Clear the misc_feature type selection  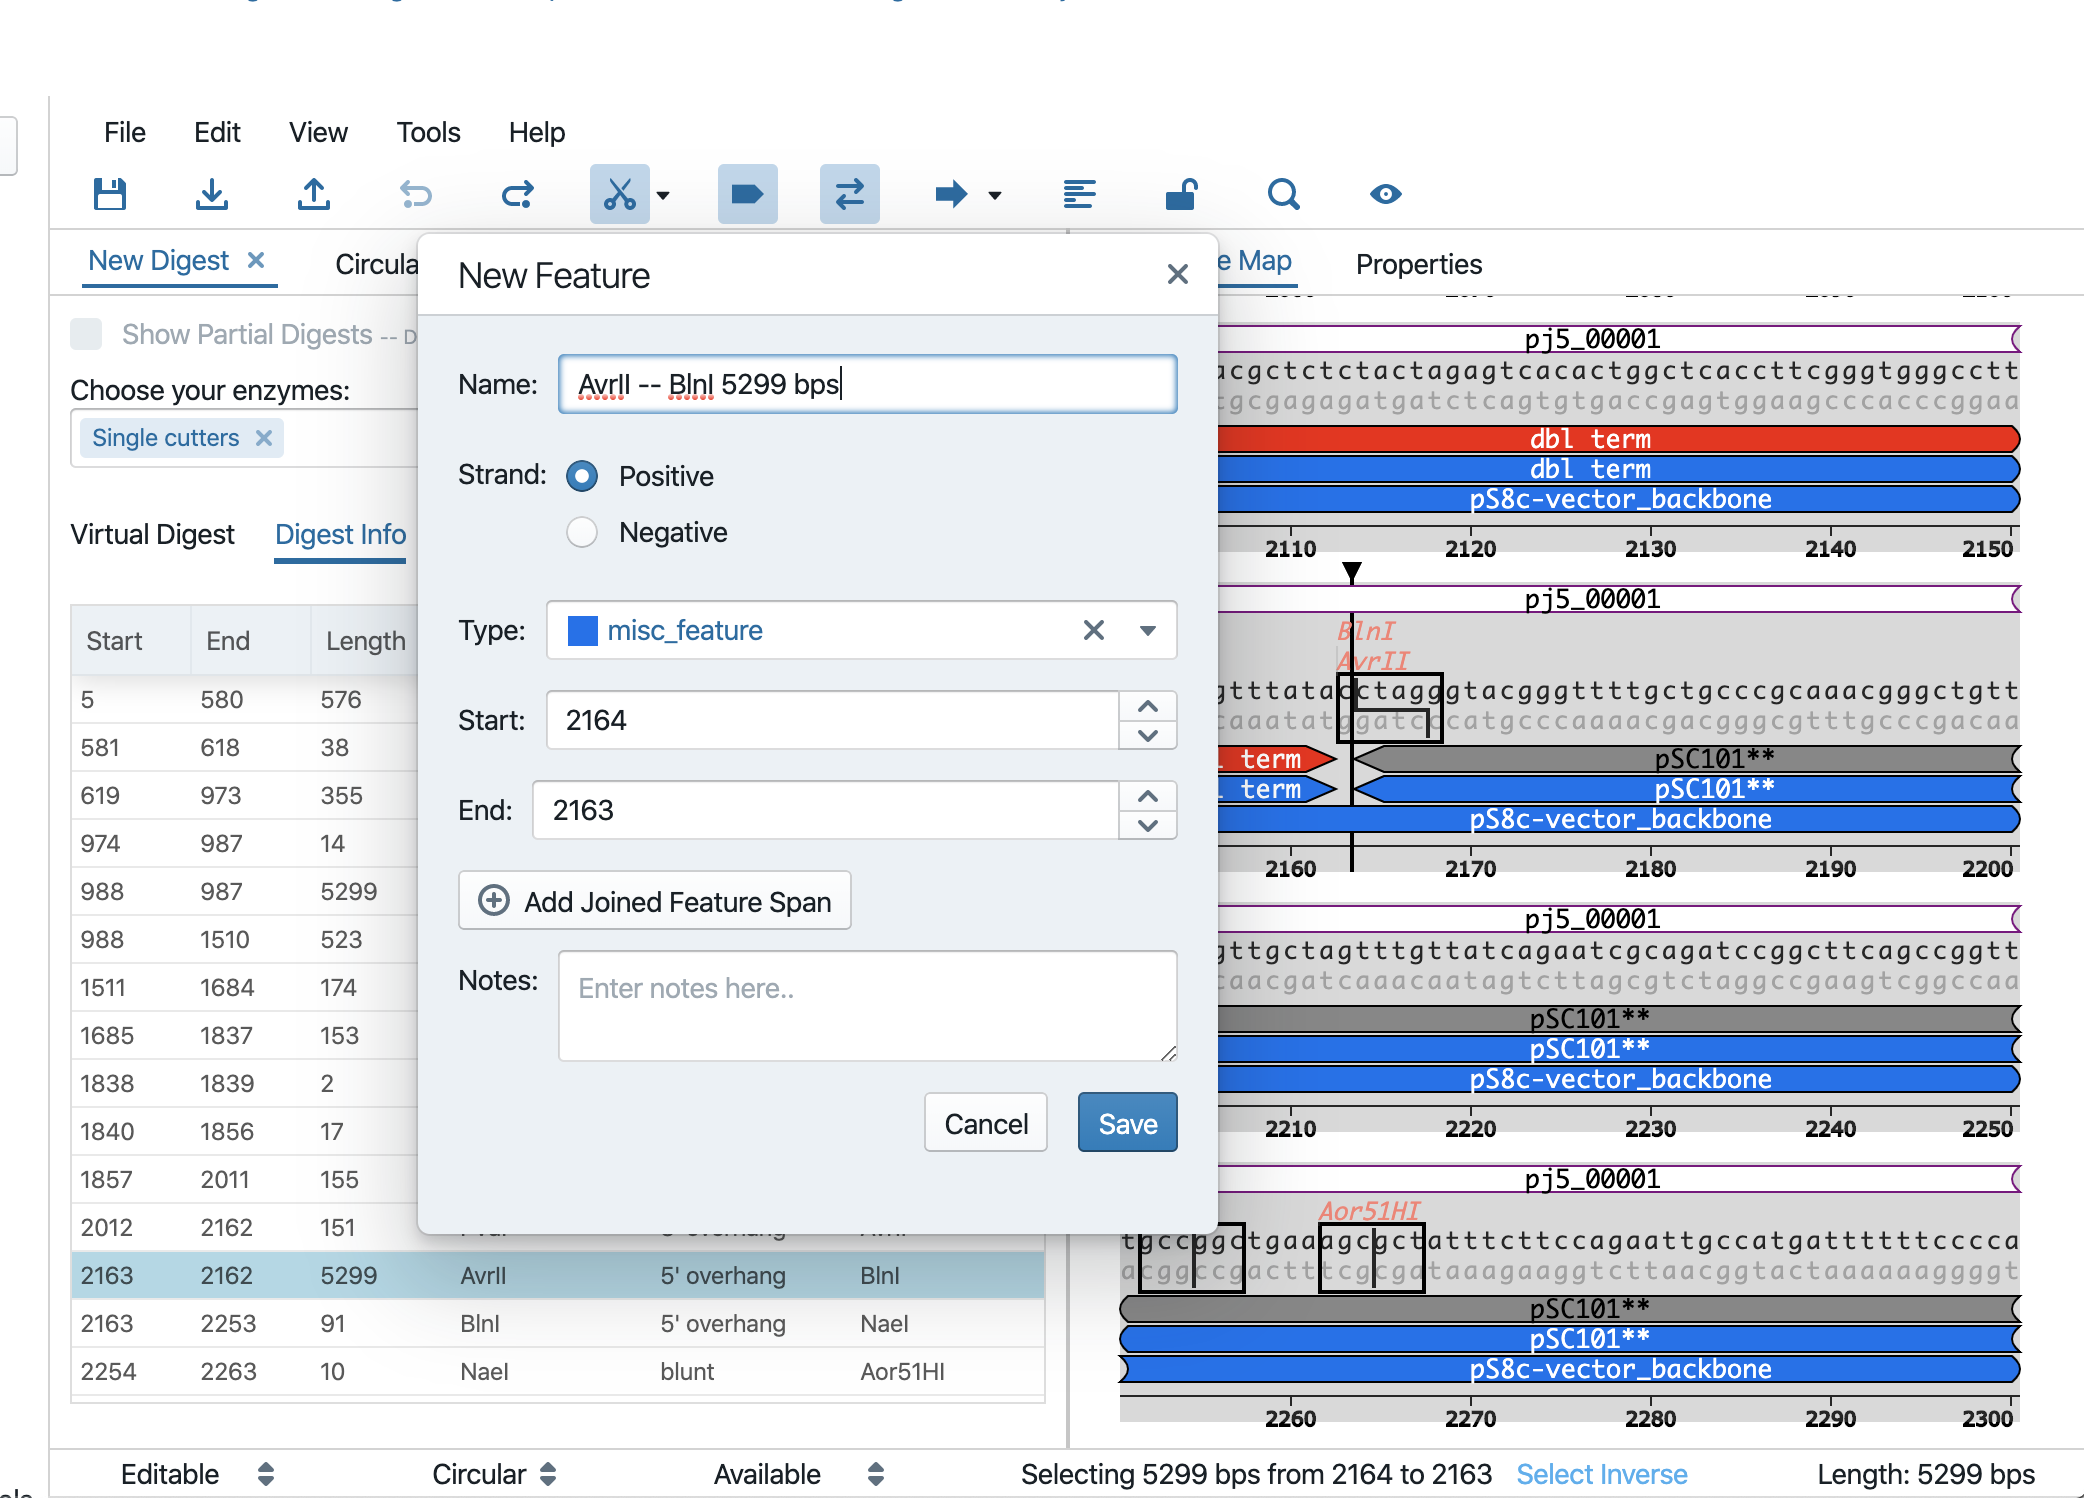click(1094, 630)
